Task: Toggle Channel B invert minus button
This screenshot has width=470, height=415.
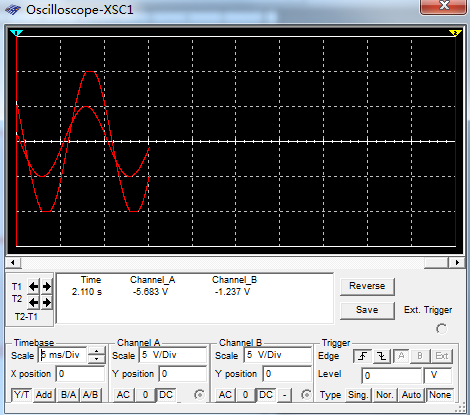Action: pyautogui.click(x=284, y=395)
